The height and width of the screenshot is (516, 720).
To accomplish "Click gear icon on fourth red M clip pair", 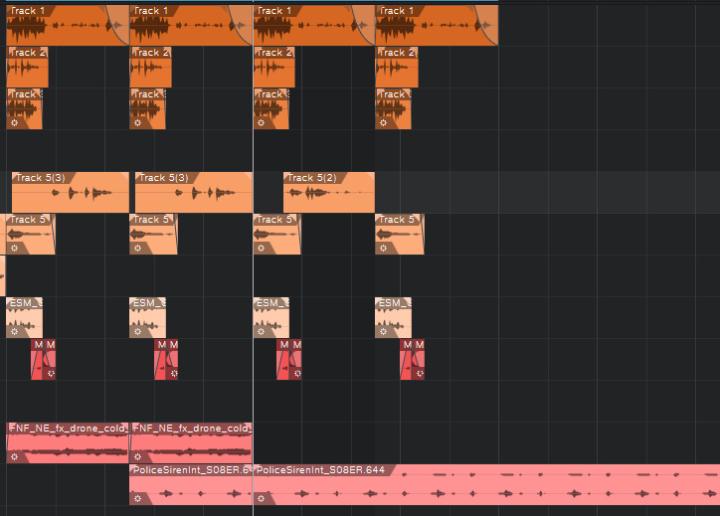I will click(420, 374).
